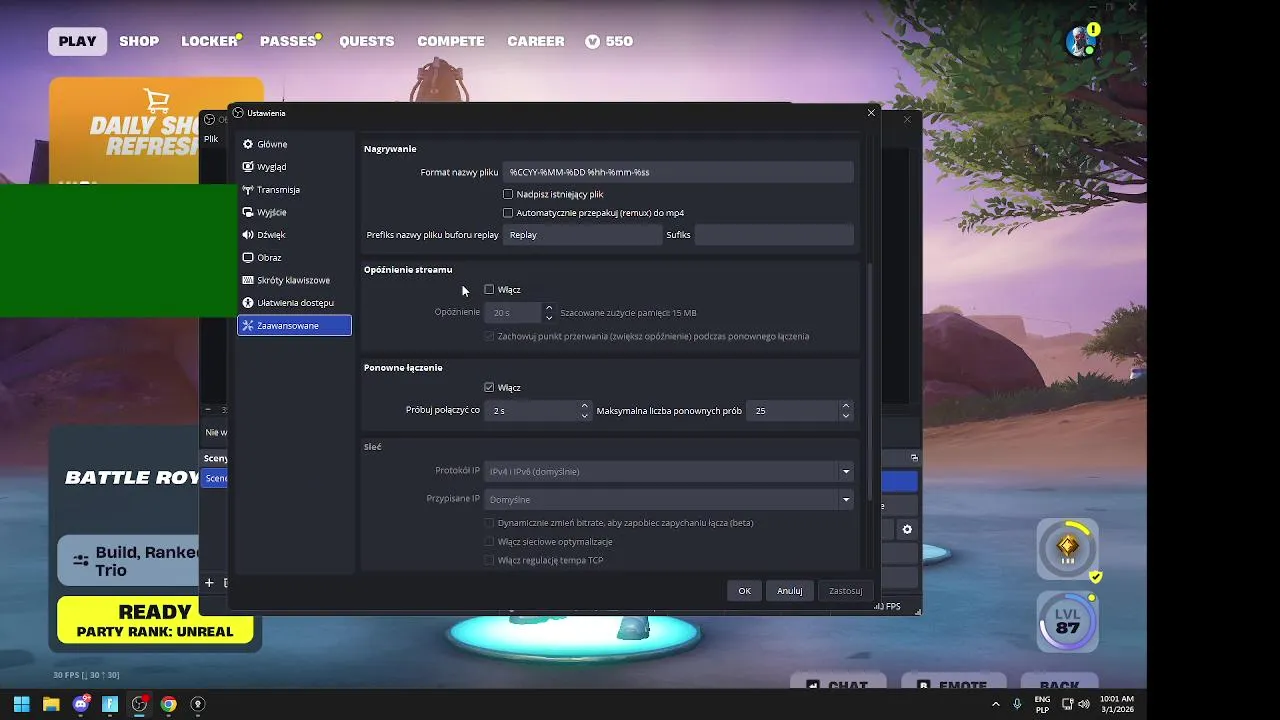Increase Opóźnienie value with up arrow
This screenshot has width=1280, height=720.
pyautogui.click(x=549, y=308)
